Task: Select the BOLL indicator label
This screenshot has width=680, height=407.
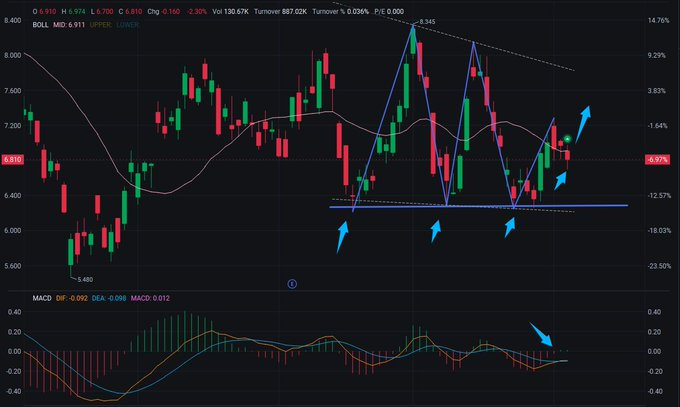Action: pos(40,25)
